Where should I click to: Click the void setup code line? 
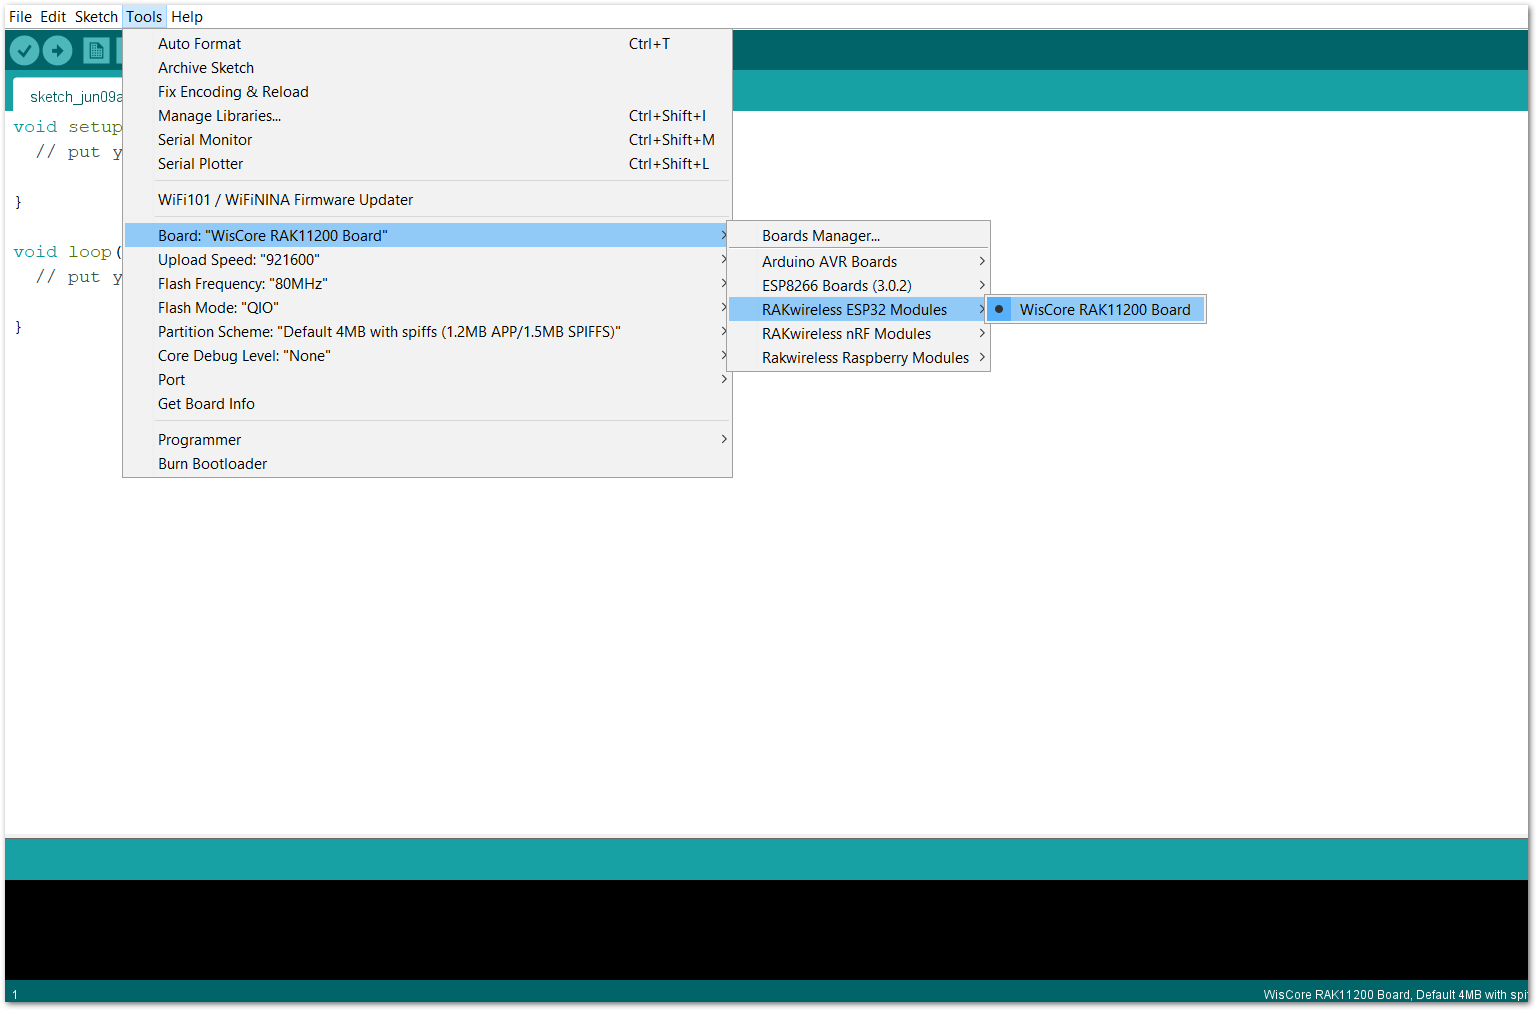point(67,127)
